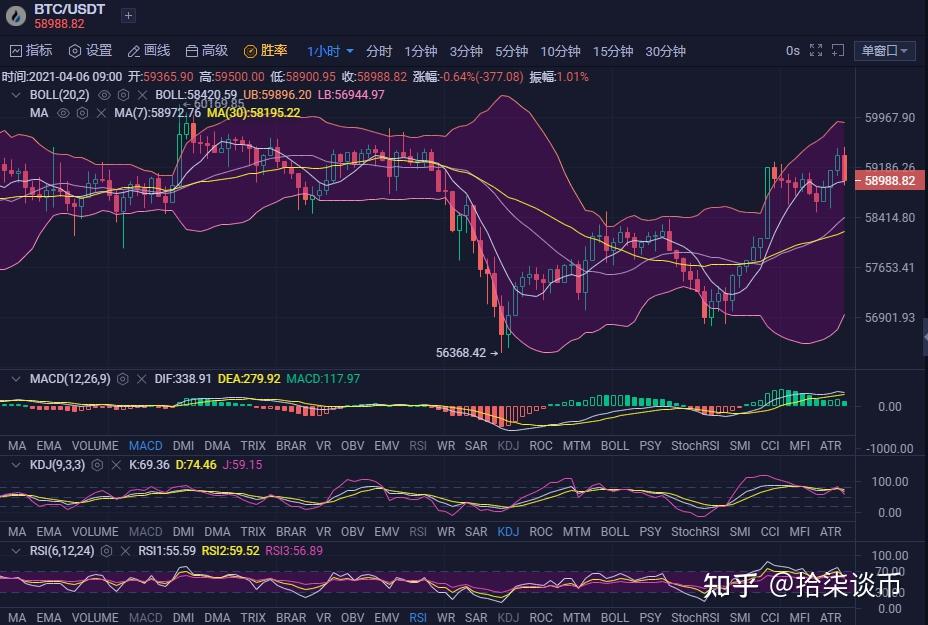This screenshot has width=928, height=625.
Task: Open the 设置 chart settings
Action: (x=88, y=50)
